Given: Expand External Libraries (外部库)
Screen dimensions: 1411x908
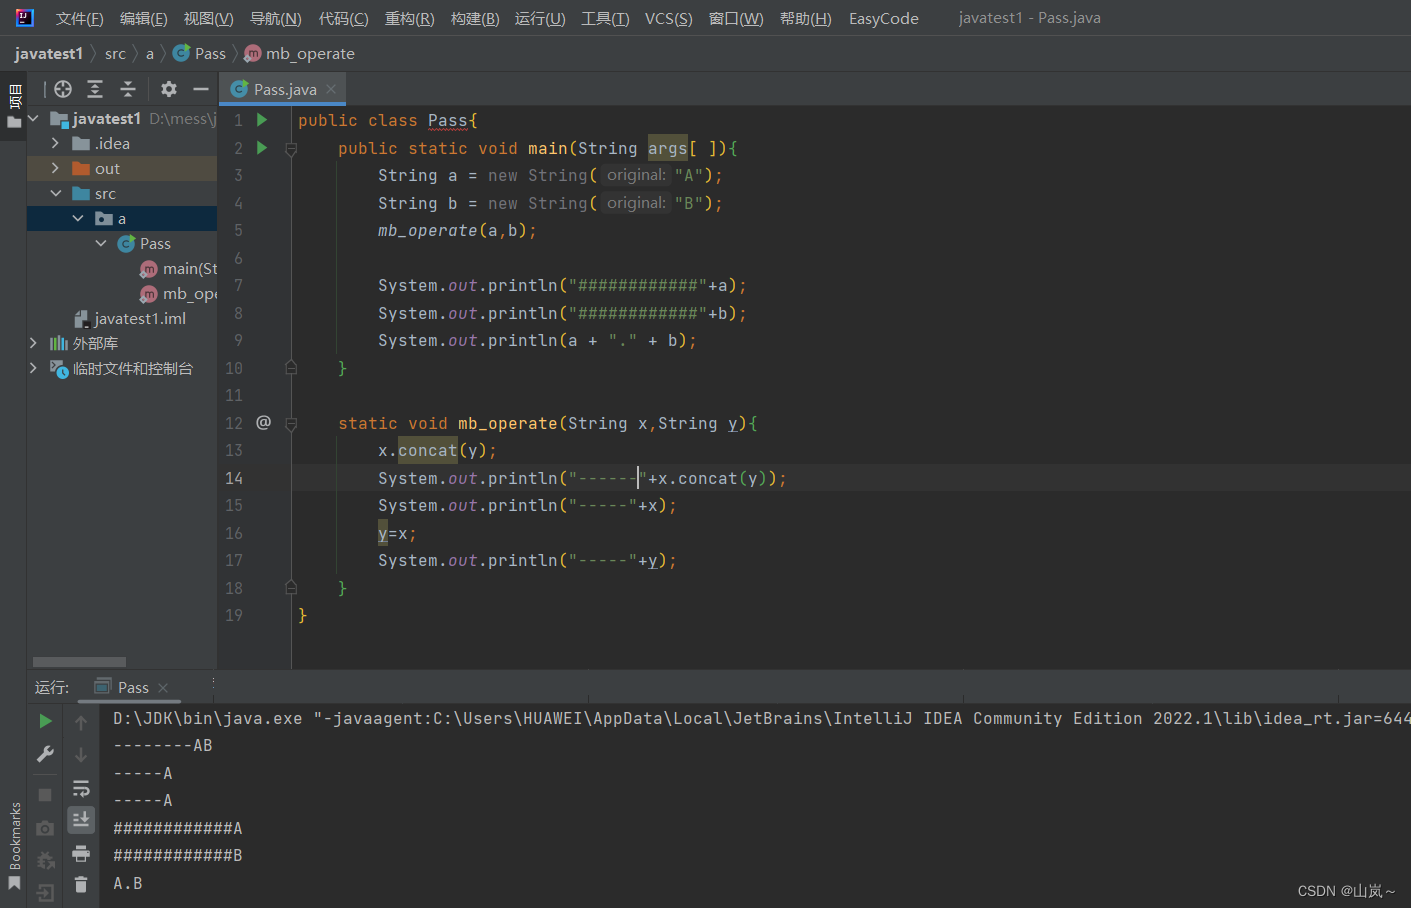Looking at the screenshot, I should point(33,344).
